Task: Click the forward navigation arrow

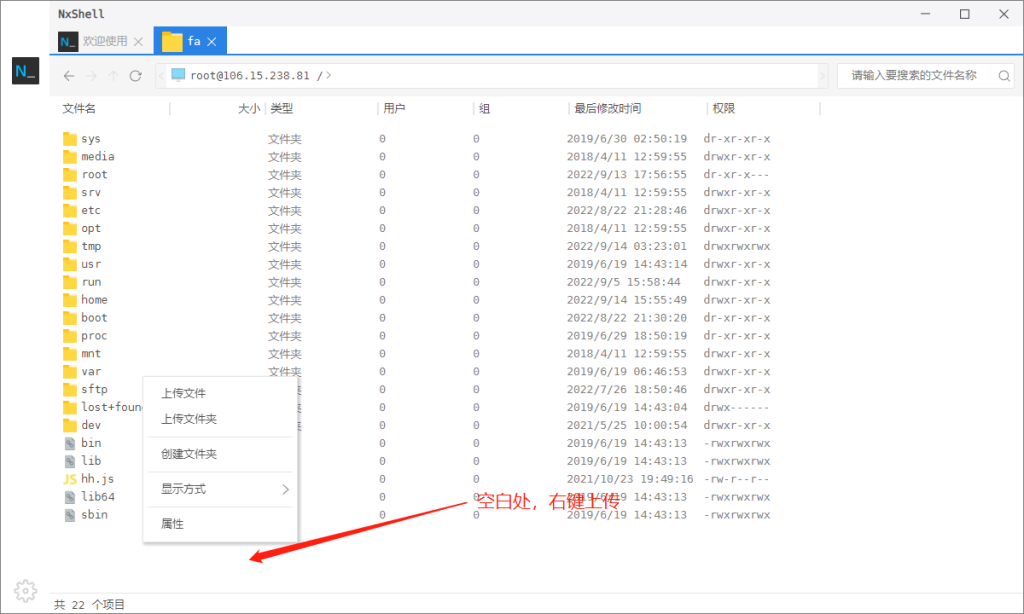Action: 91,76
